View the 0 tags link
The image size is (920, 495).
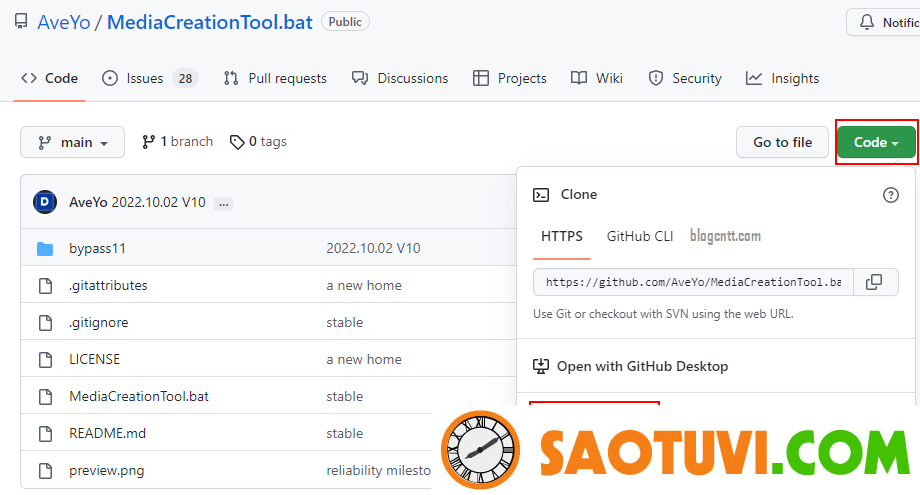click(x=258, y=142)
